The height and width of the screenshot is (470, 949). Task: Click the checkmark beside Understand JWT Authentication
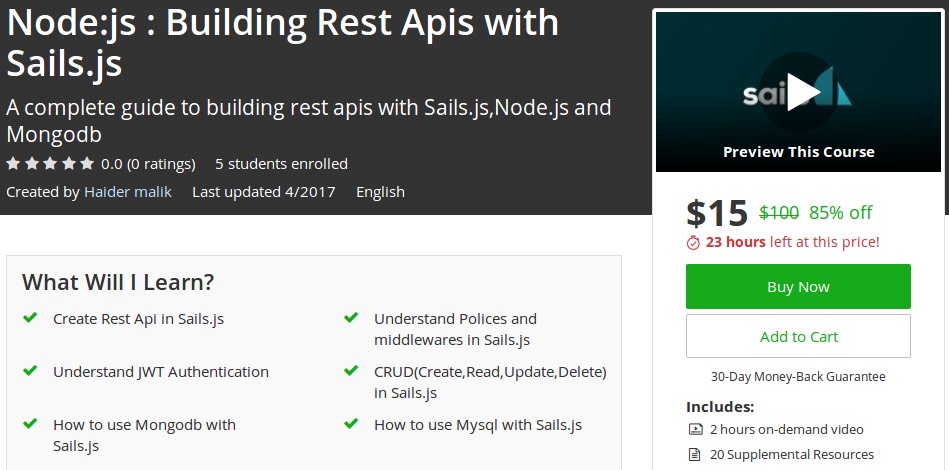pos(30,371)
